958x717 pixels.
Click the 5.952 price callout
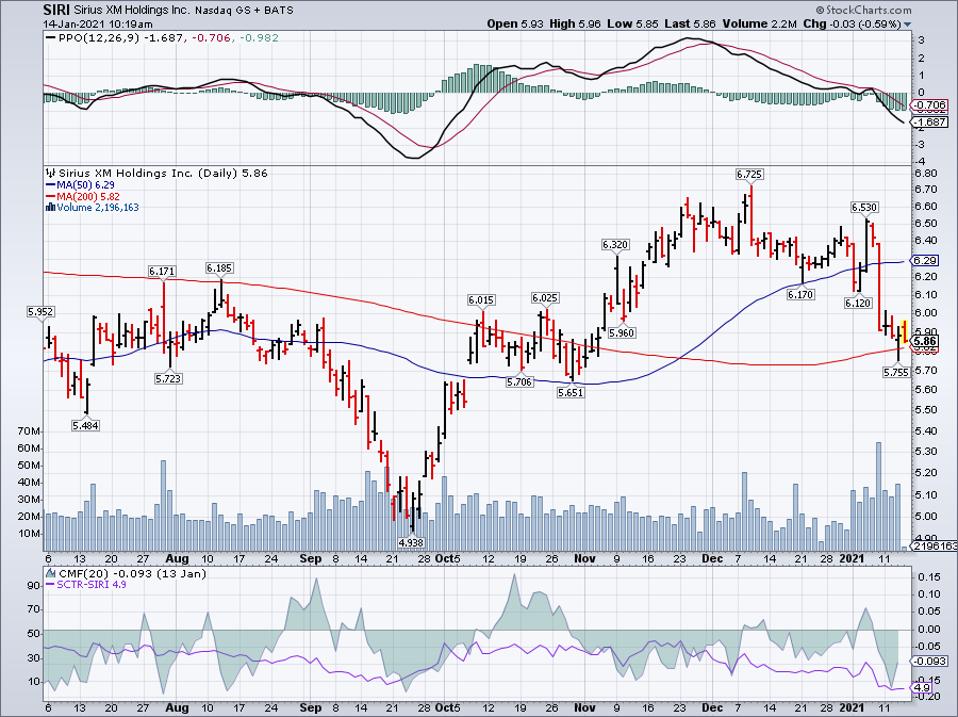pos(41,312)
